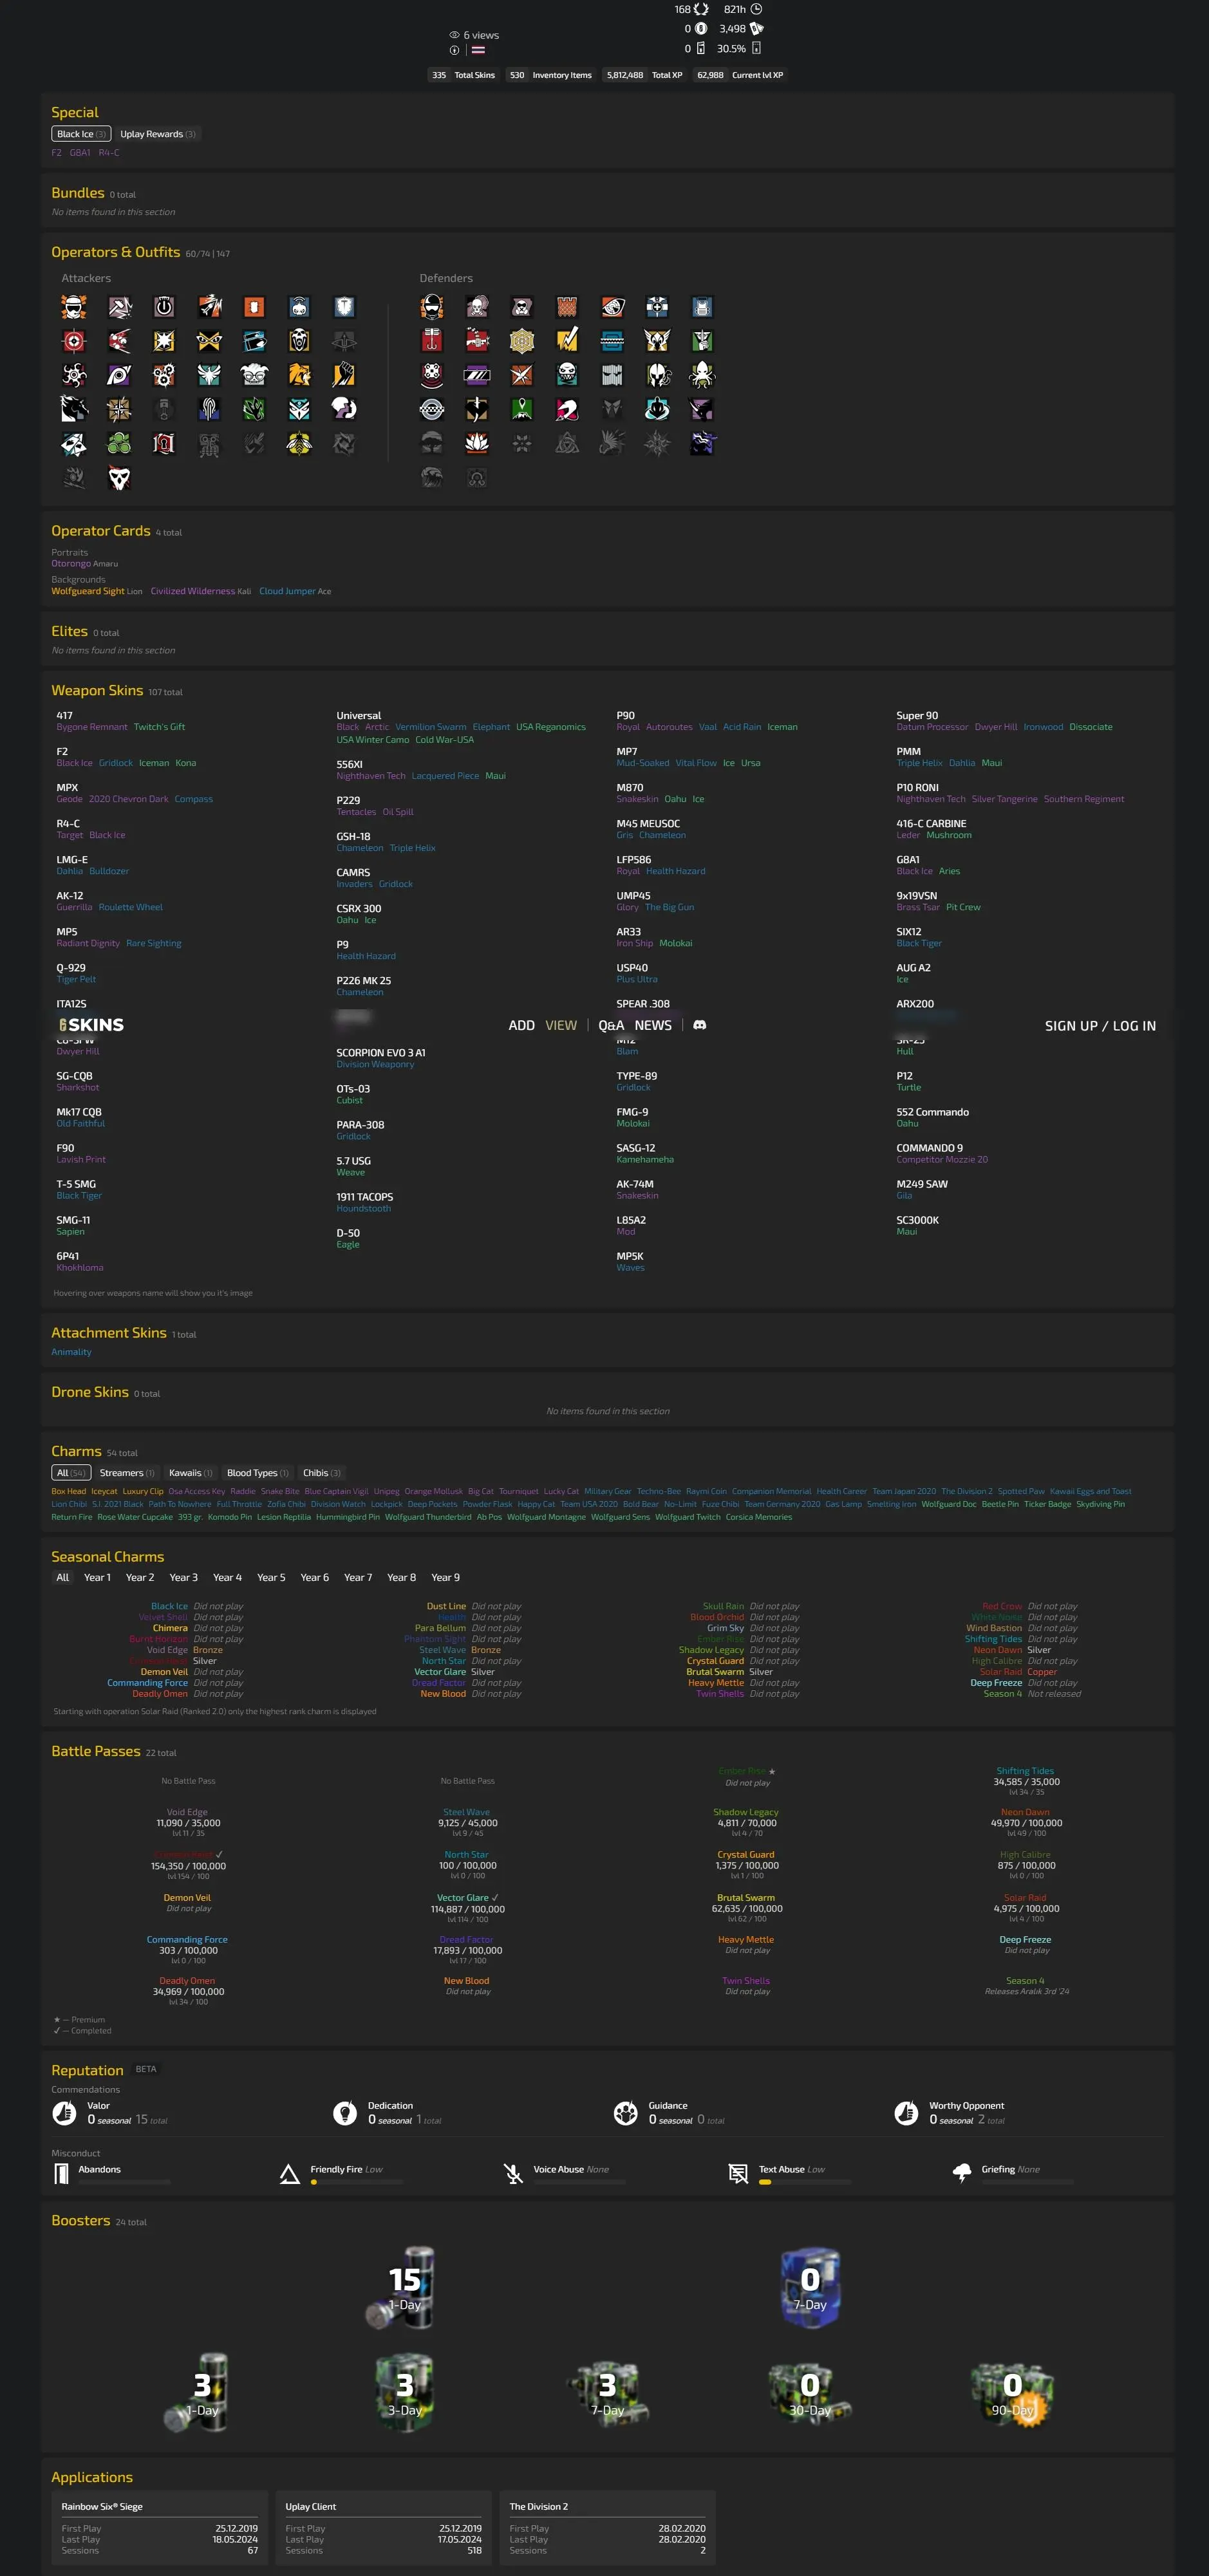Click the Dedication lightbulb icon

(x=345, y=2113)
